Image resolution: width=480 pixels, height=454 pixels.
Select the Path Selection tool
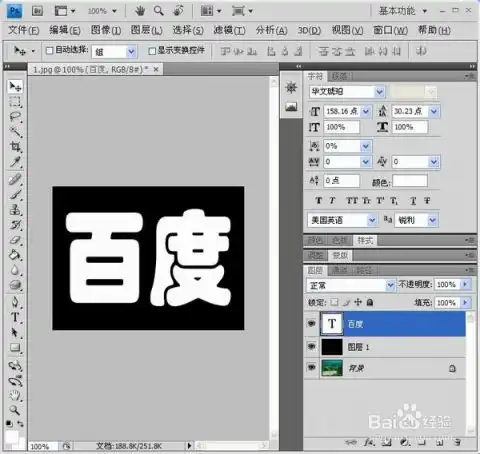[x=15, y=332]
